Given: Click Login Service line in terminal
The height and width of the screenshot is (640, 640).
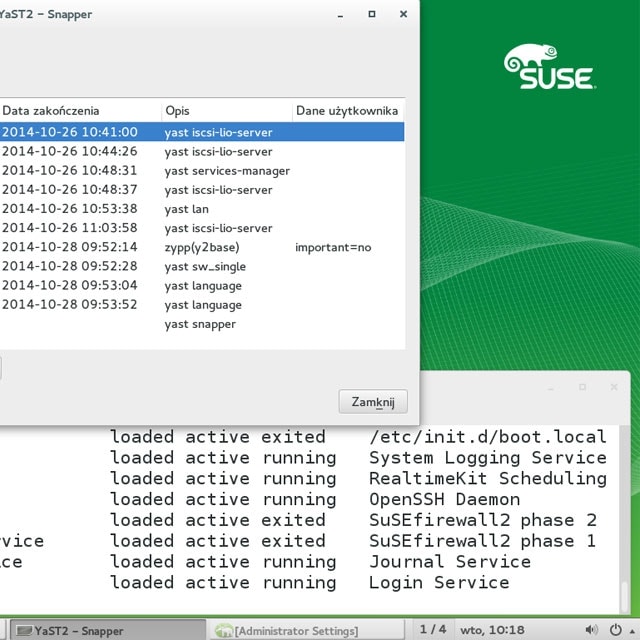Looking at the screenshot, I should 439,582.
